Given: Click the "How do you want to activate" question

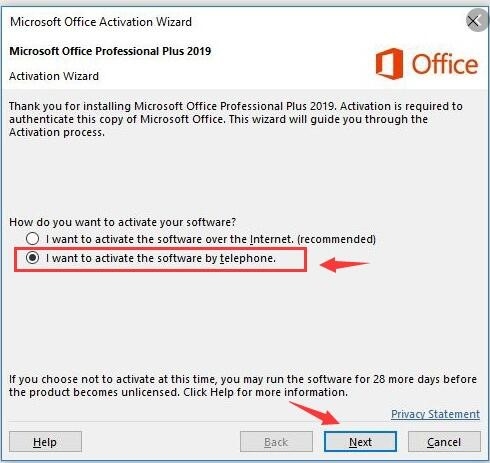Looking at the screenshot, I should pyautogui.click(x=122, y=222).
